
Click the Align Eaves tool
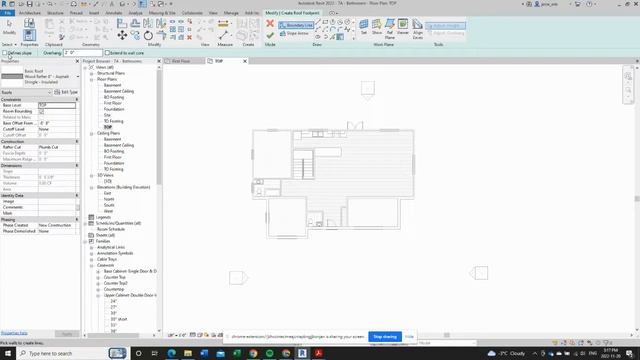tap(417, 29)
